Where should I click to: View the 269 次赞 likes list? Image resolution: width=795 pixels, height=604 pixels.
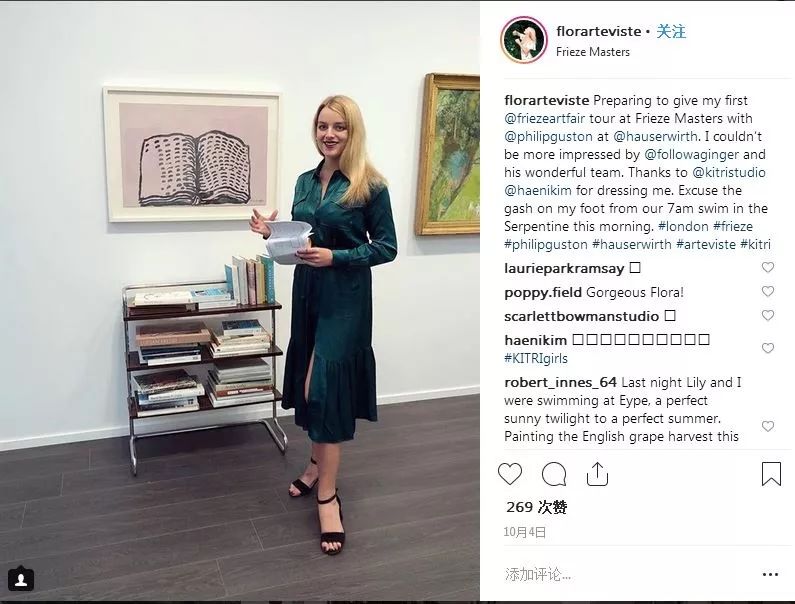pyautogui.click(x=536, y=507)
